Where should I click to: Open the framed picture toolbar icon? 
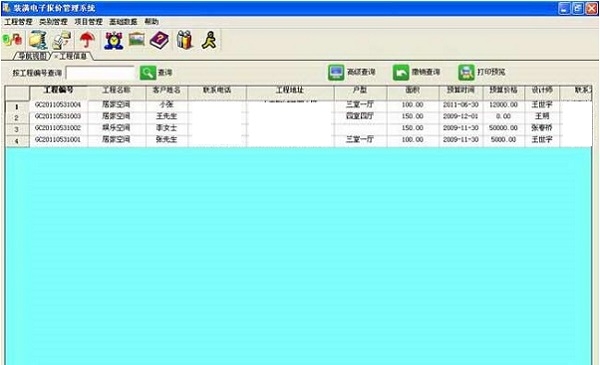click(x=137, y=39)
